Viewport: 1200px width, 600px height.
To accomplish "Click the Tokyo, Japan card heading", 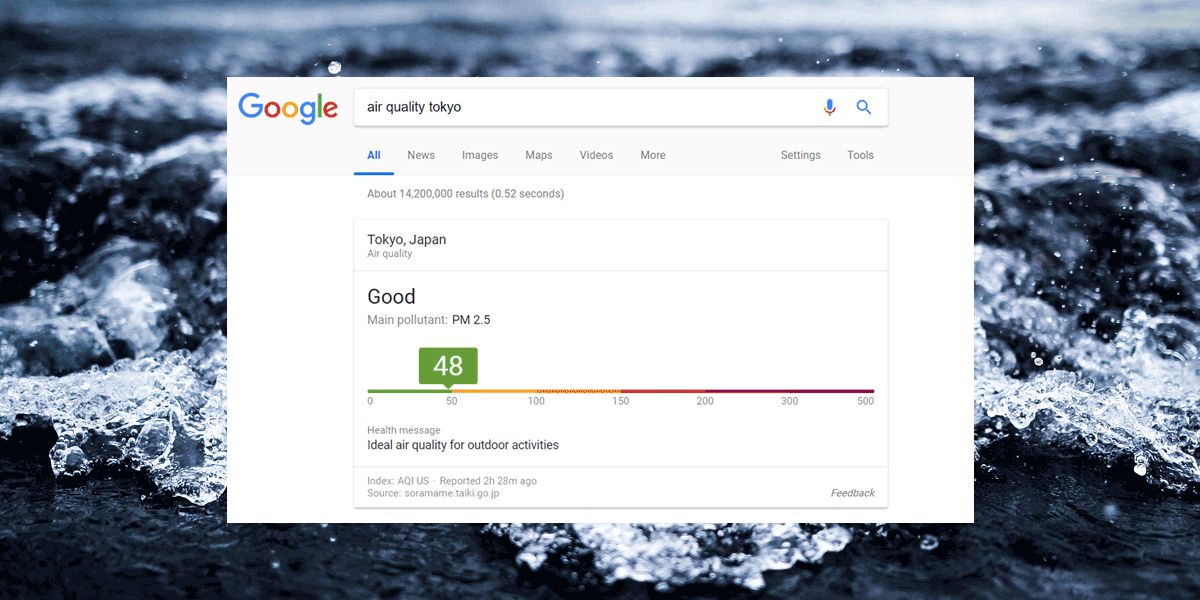I will (x=407, y=240).
